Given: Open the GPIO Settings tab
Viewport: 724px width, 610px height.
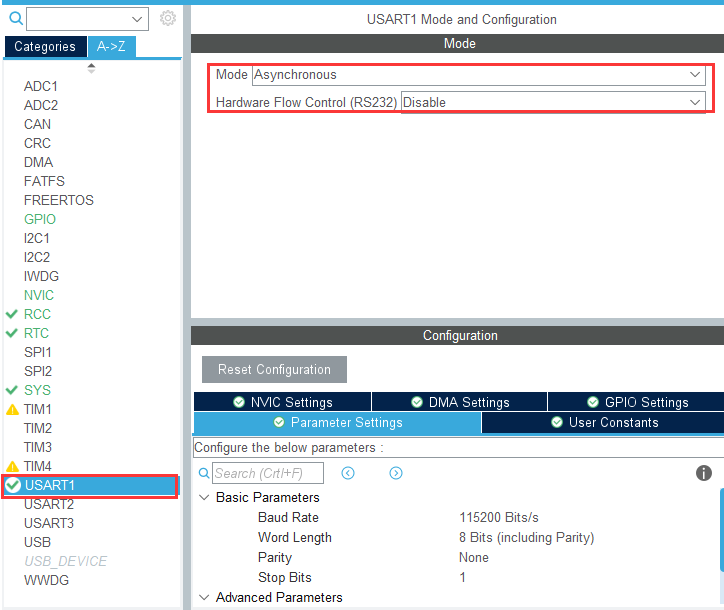Looking at the screenshot, I should [x=637, y=402].
